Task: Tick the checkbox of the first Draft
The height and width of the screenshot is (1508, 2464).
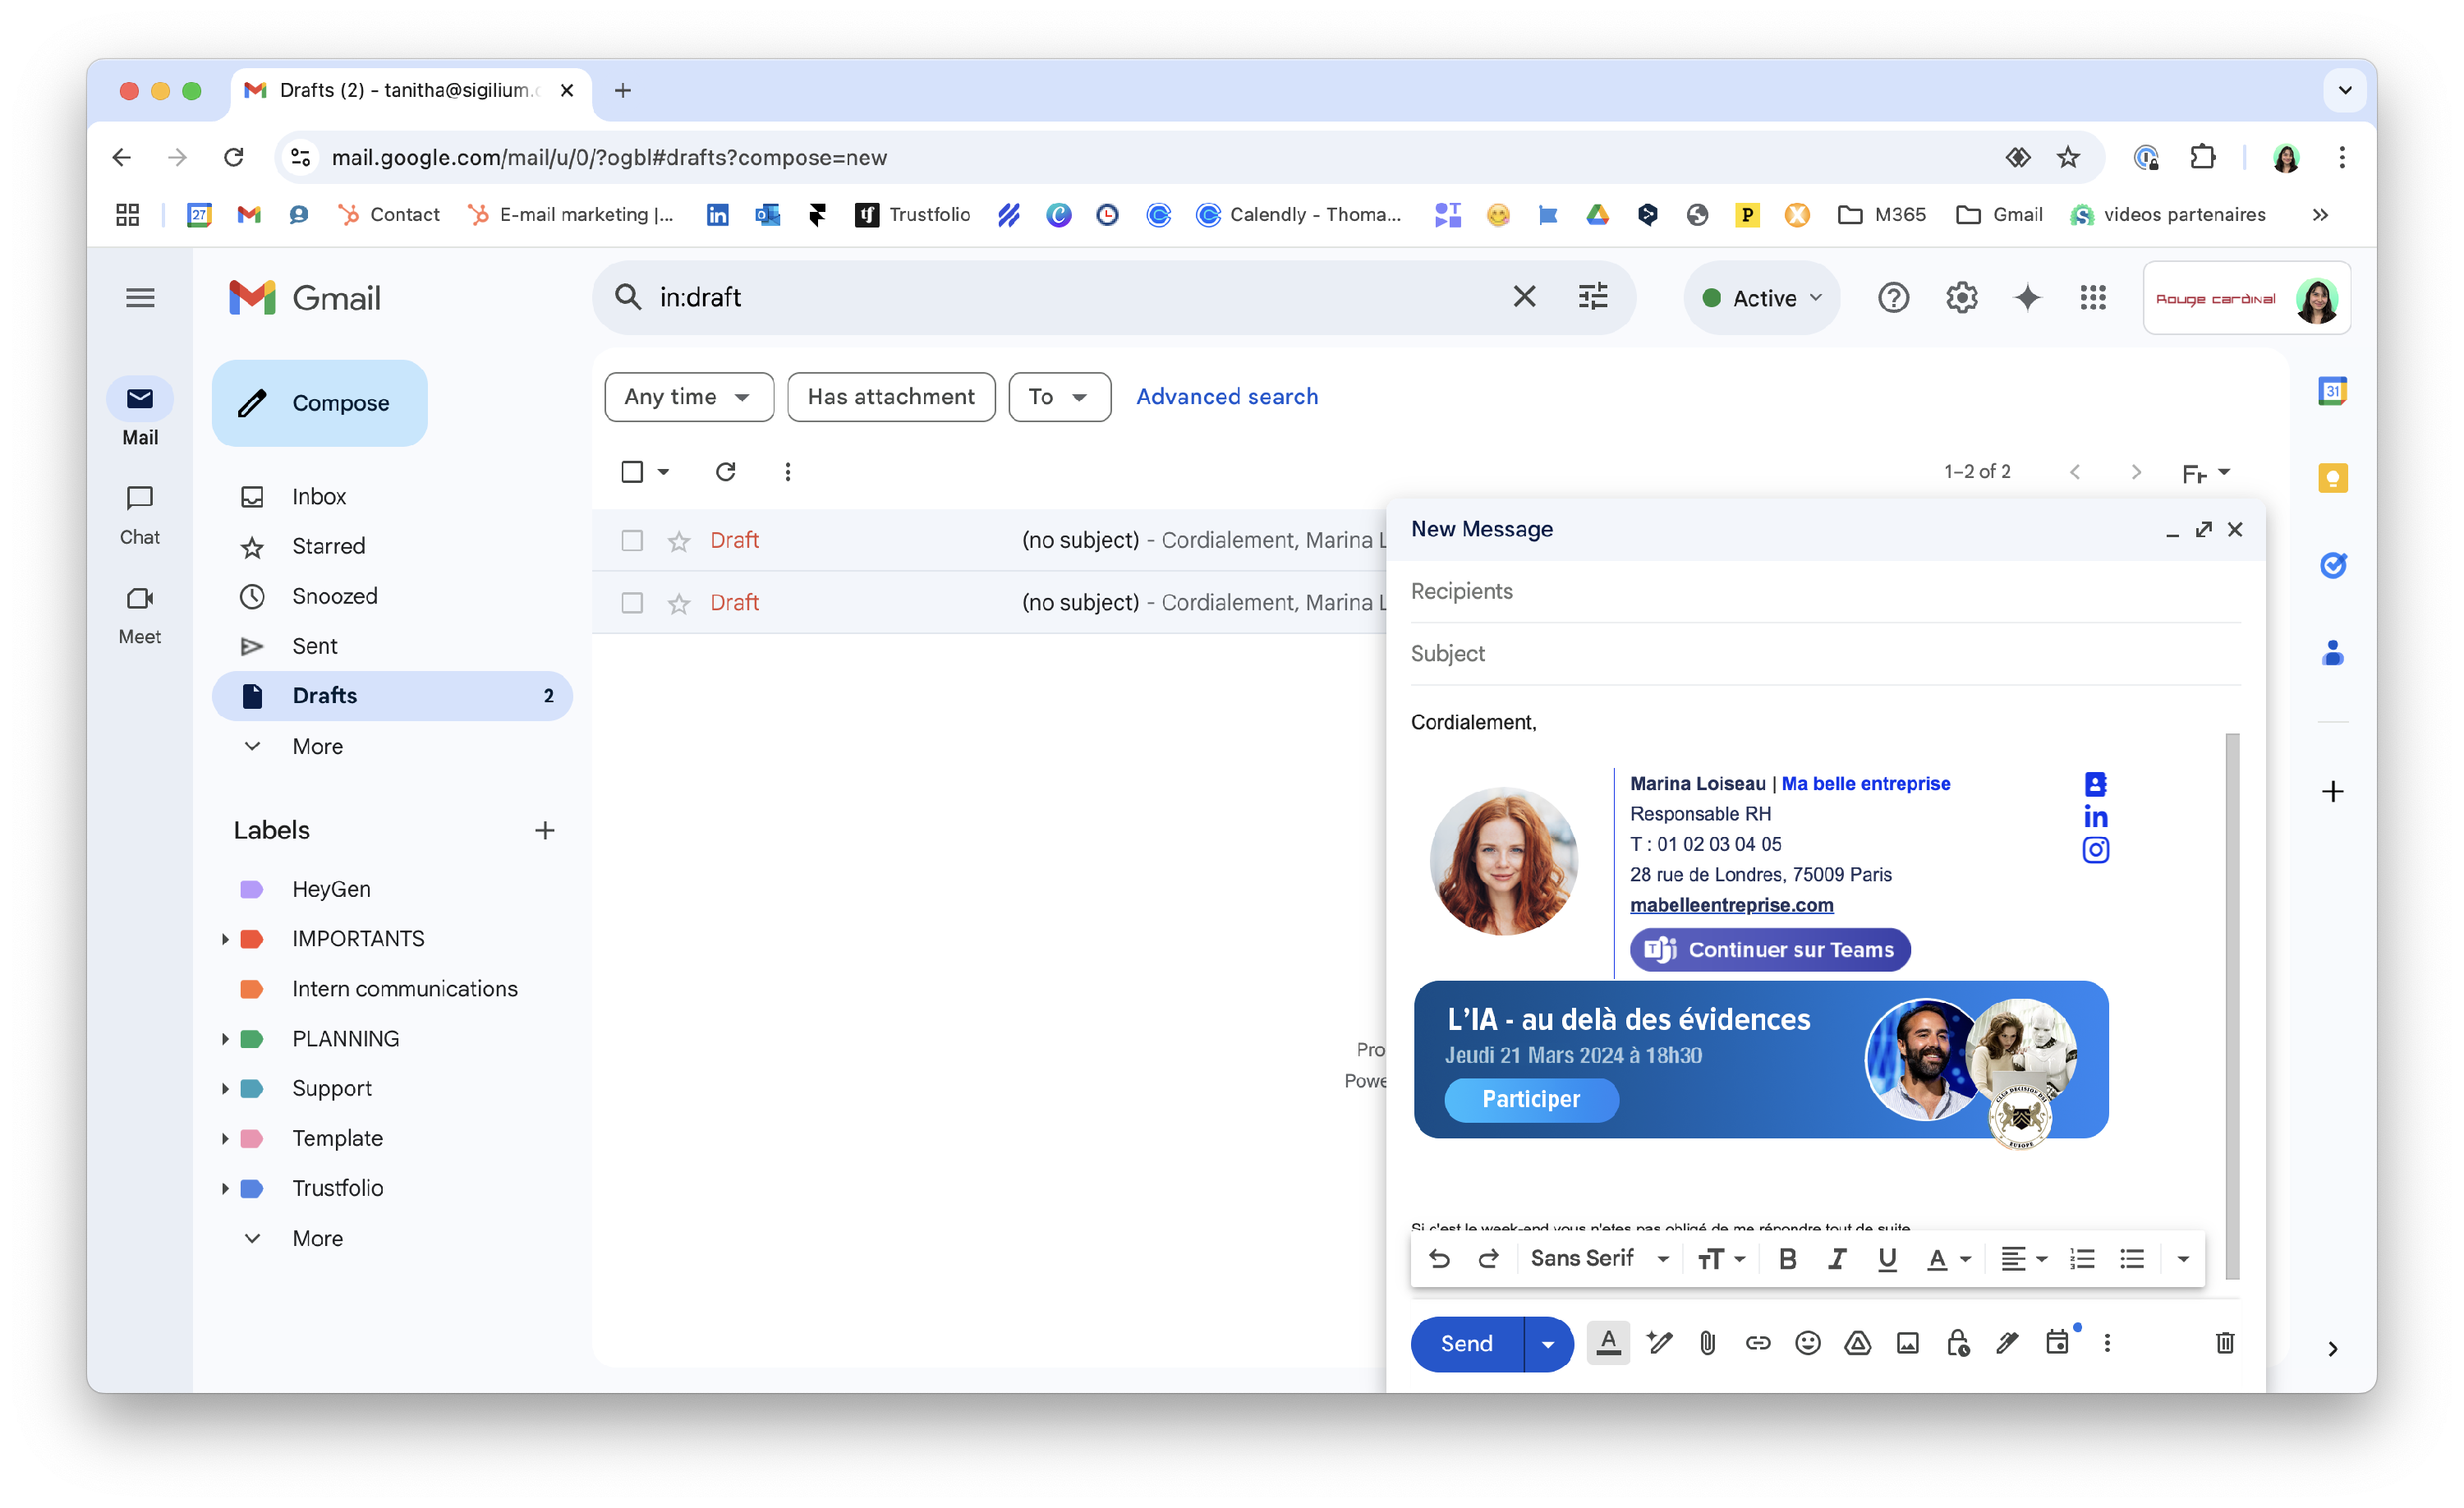Action: click(x=632, y=541)
